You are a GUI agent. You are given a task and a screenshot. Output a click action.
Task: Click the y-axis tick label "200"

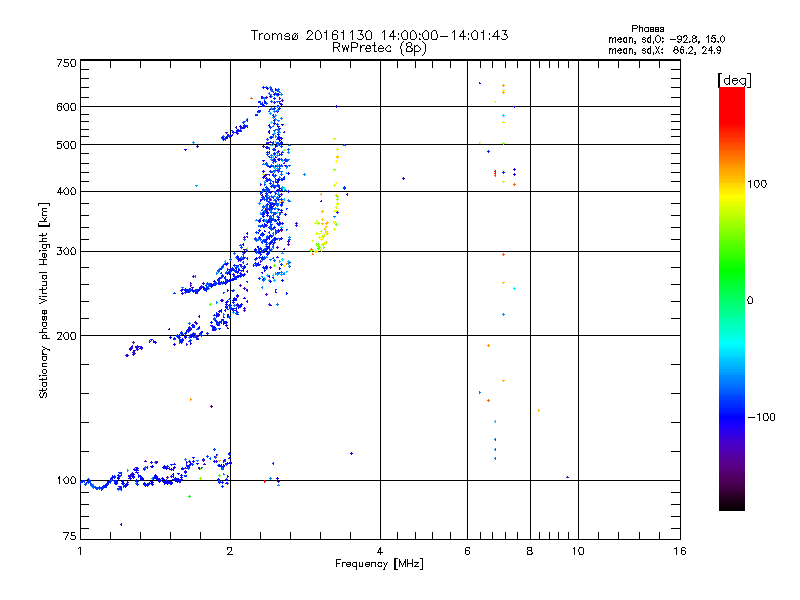point(66,336)
